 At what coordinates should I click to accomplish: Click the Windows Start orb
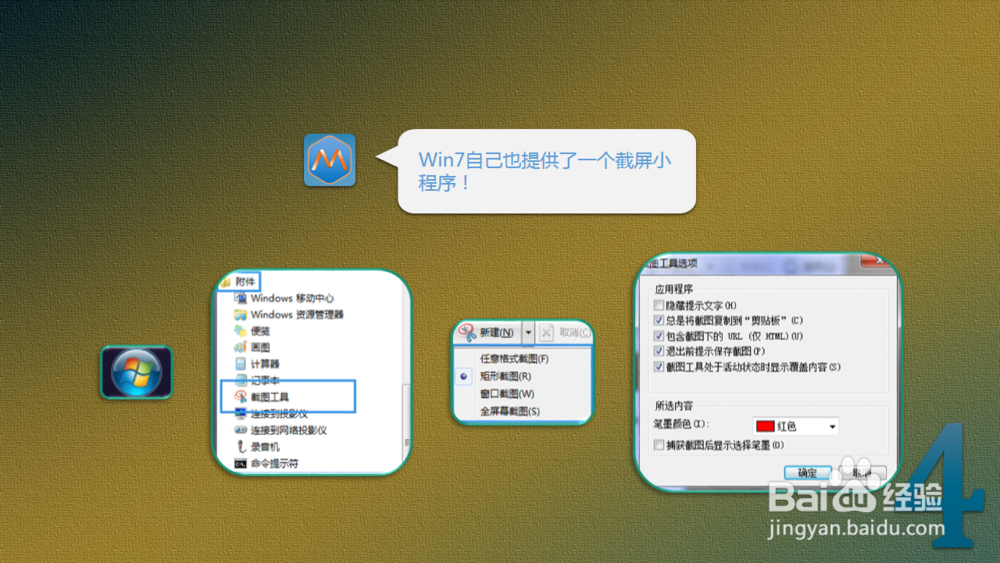136,372
